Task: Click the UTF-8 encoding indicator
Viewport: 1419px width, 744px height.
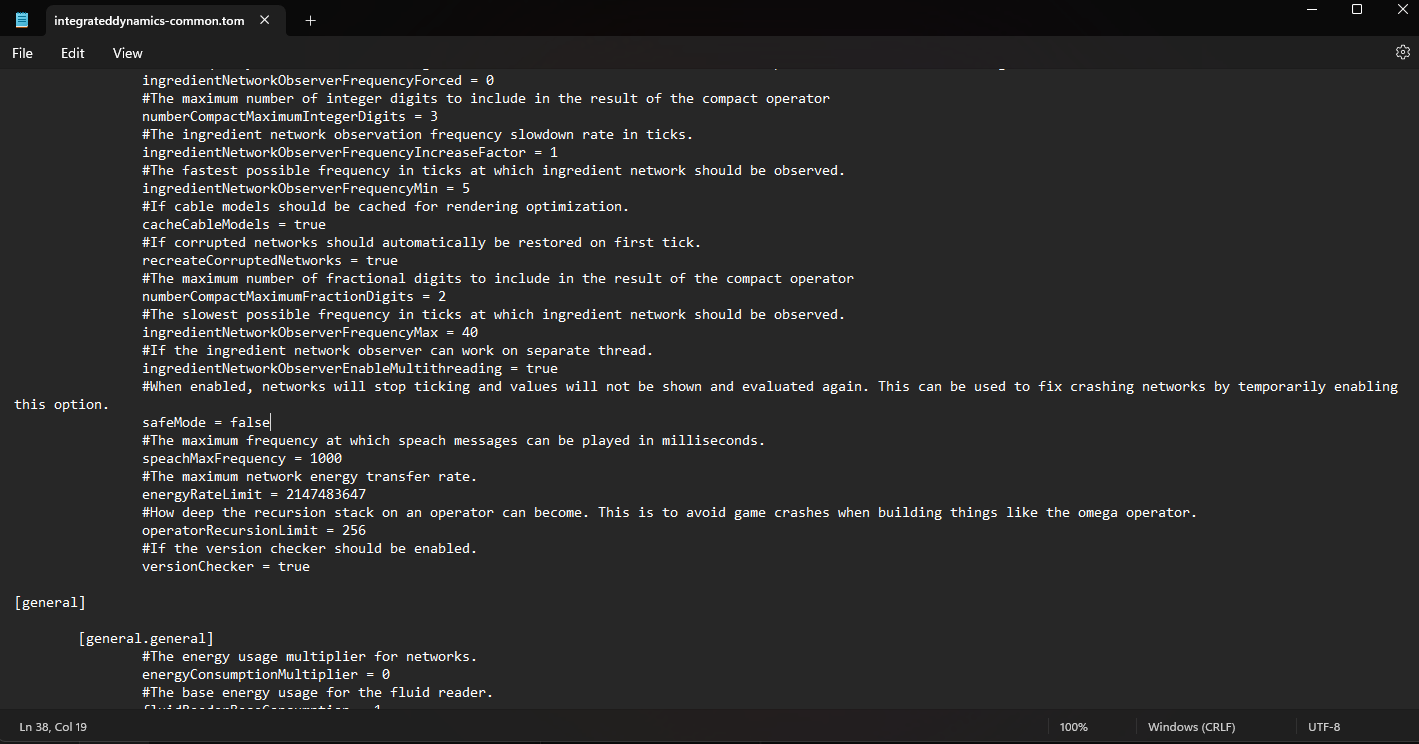Action: point(1323,726)
